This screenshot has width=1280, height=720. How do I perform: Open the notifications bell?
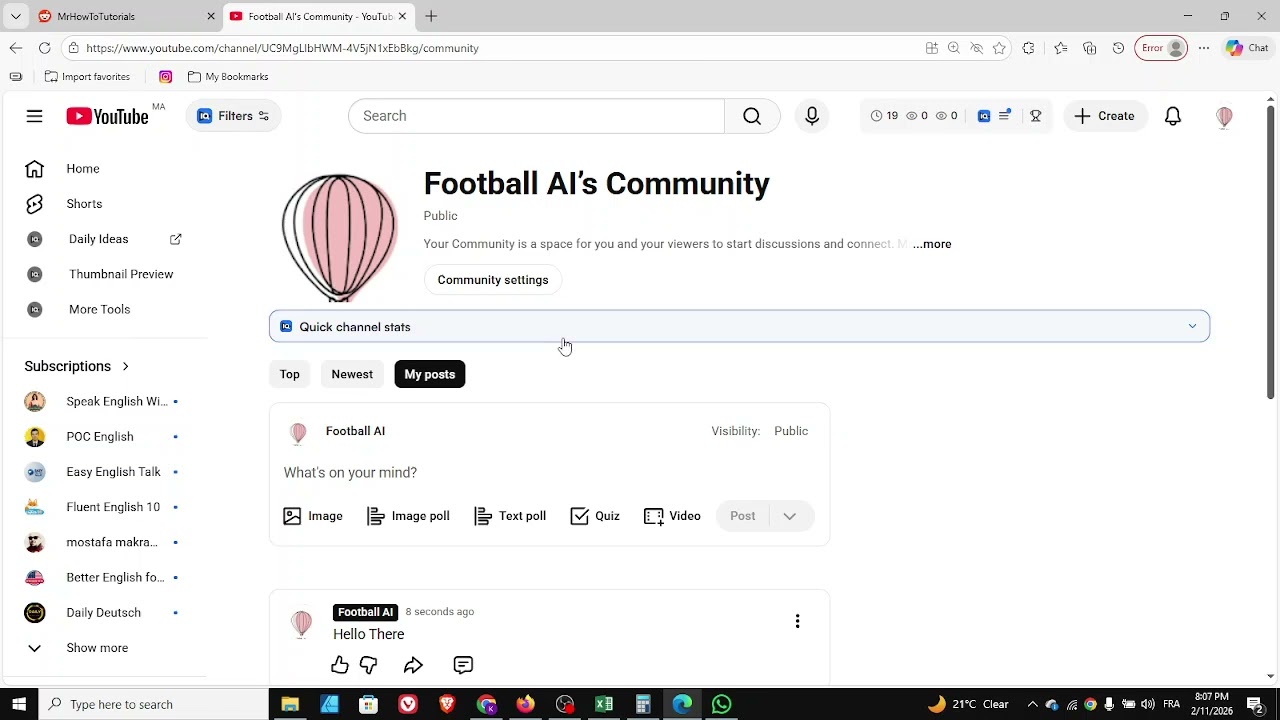tap(1173, 116)
